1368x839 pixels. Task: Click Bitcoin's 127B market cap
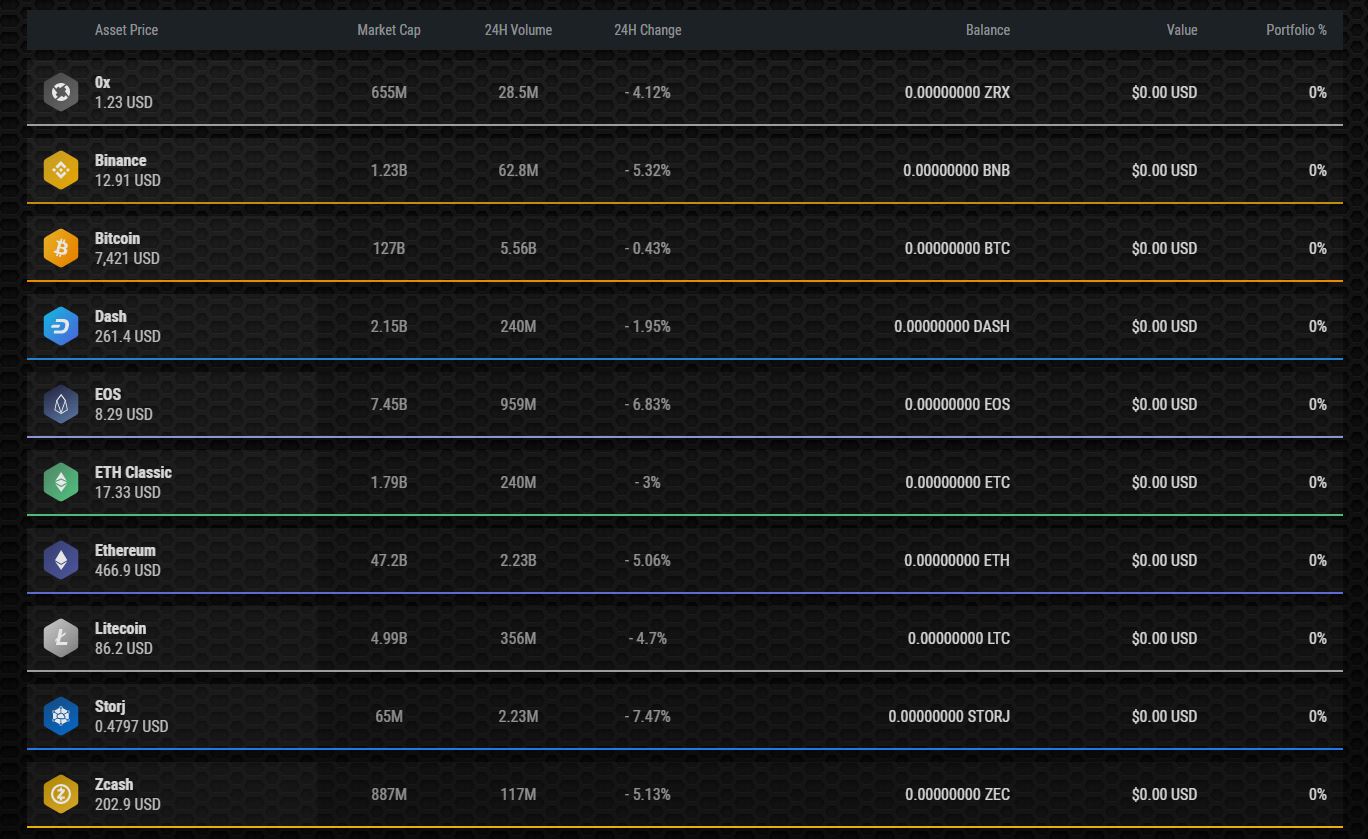click(389, 248)
